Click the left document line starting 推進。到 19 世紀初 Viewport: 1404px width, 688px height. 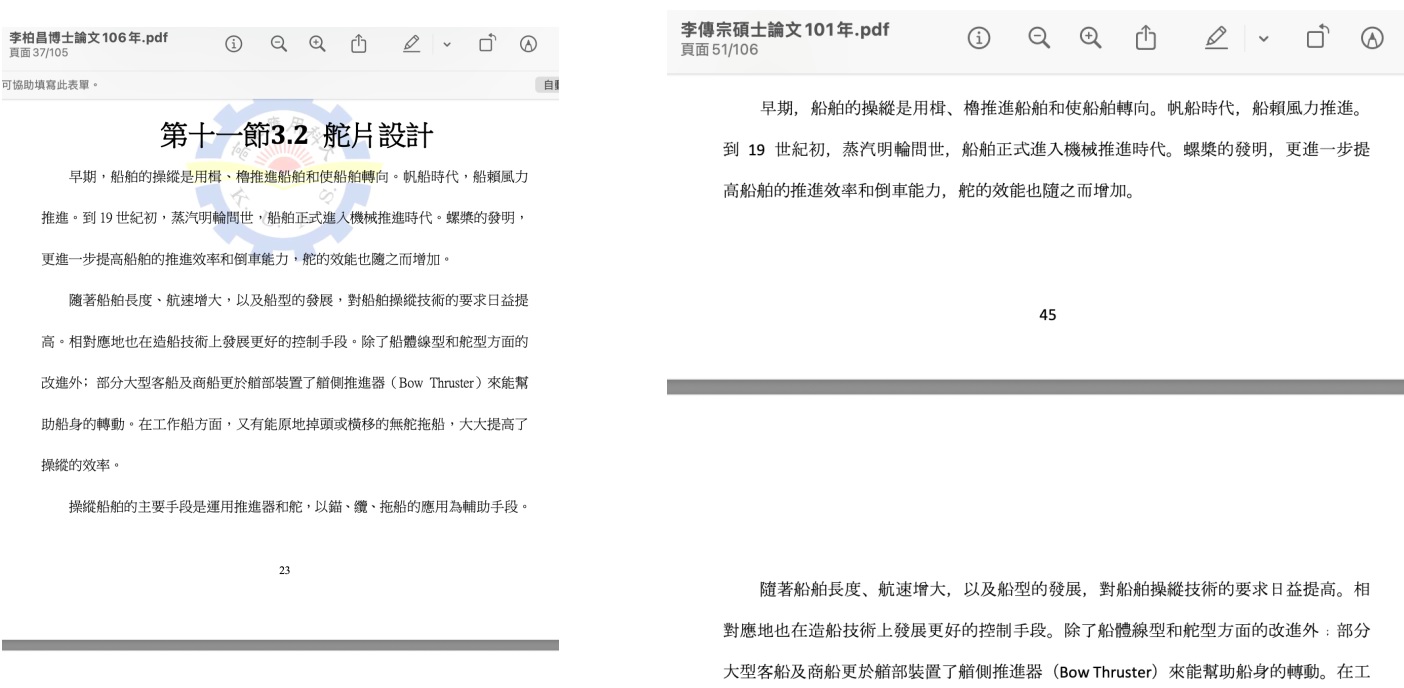285,218
